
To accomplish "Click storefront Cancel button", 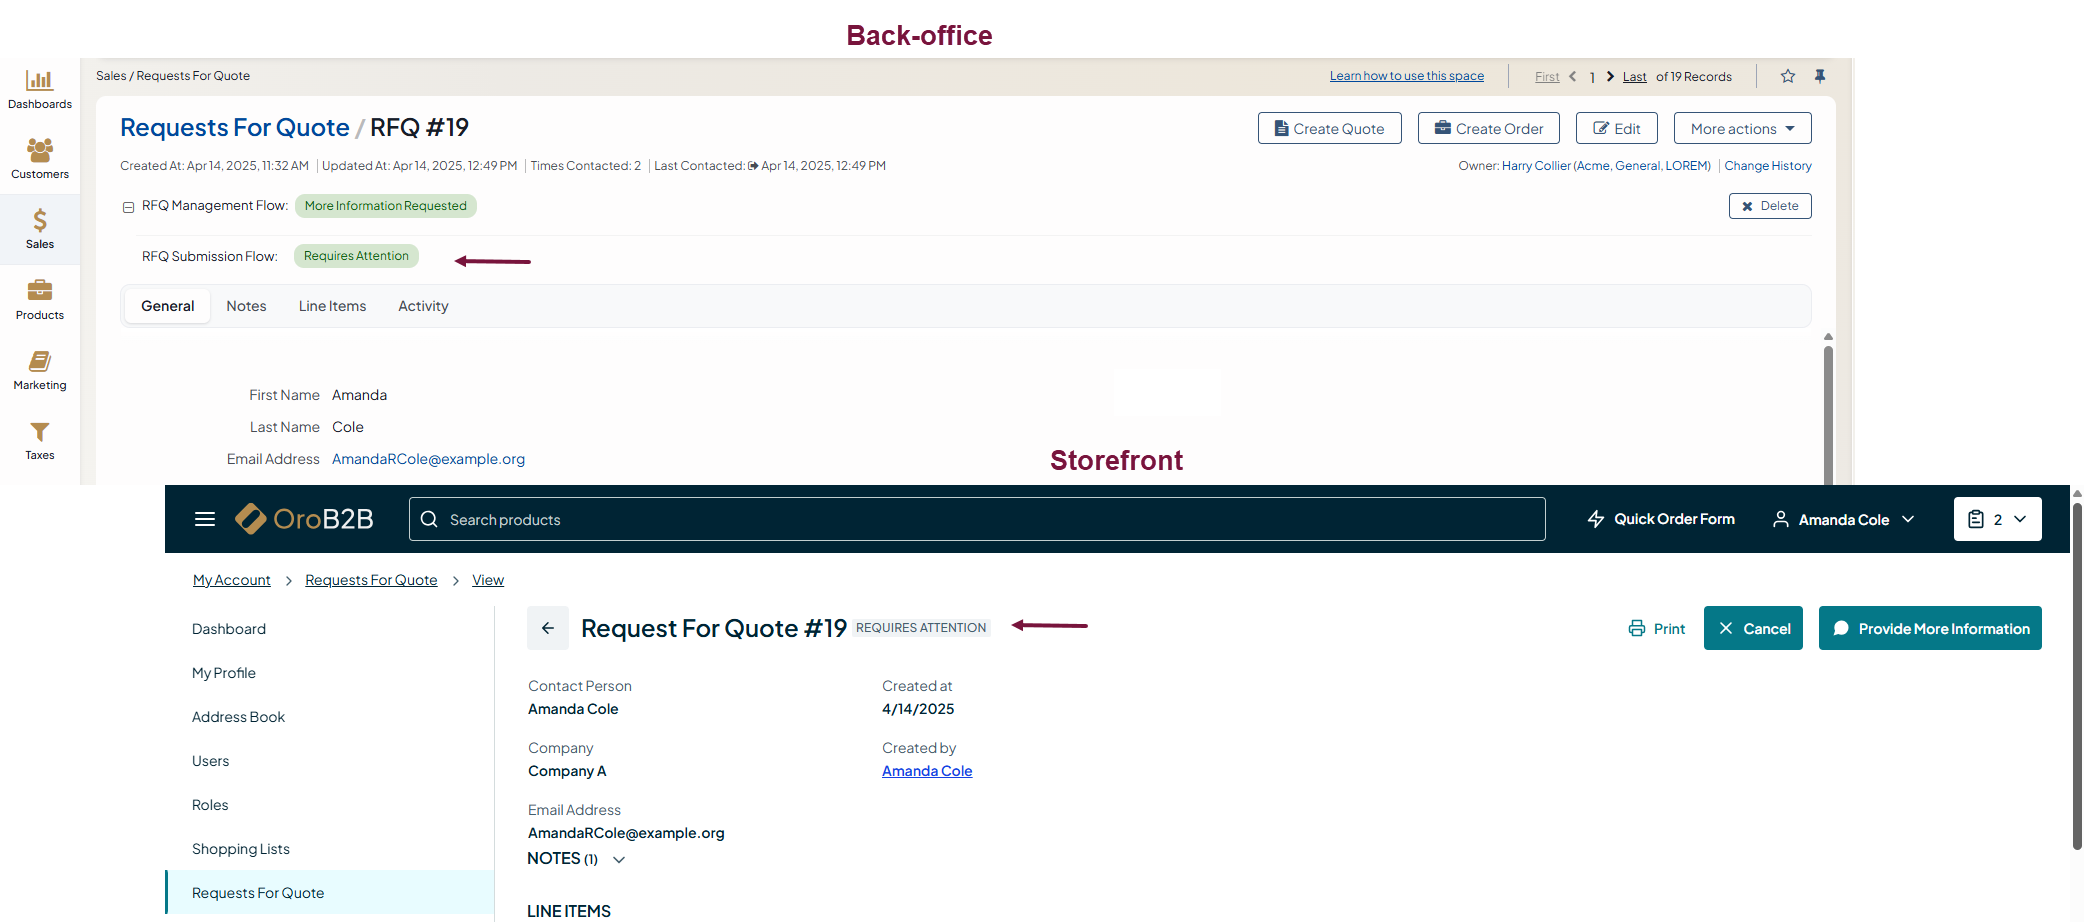I will click(x=1754, y=628).
